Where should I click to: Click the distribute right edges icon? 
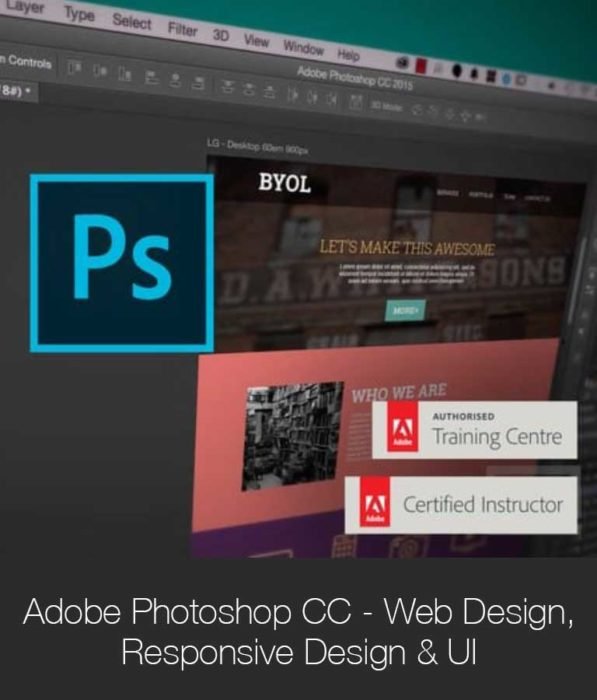click(x=331, y=99)
